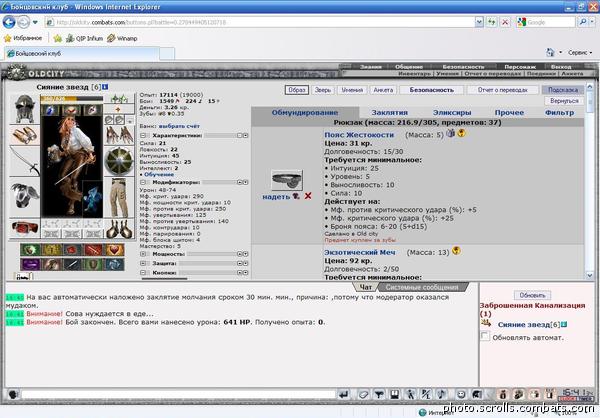Click the IE stop loading button

click(x=505, y=22)
